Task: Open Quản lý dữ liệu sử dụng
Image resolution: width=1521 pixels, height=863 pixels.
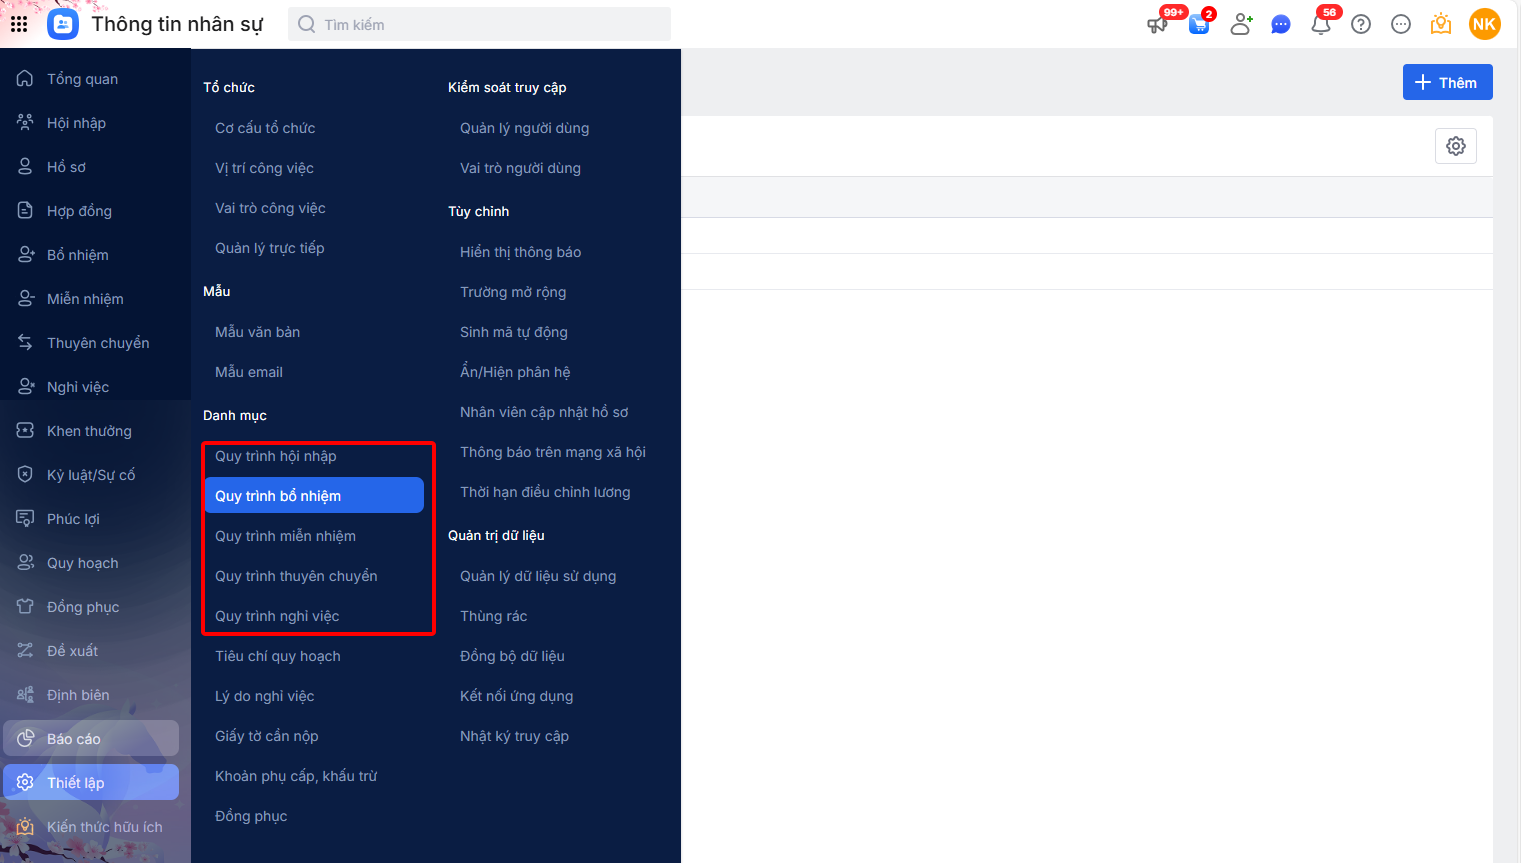Action: coord(538,576)
